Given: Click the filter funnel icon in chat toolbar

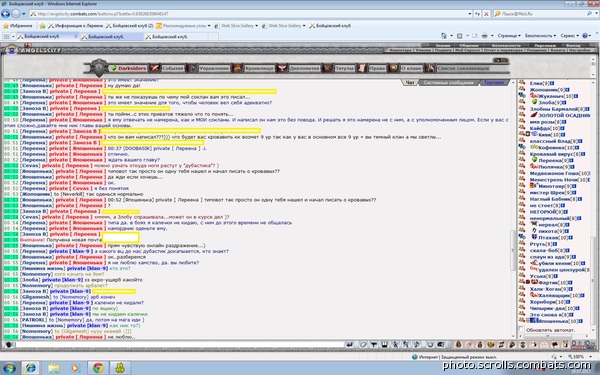Looking at the screenshot, I should [x=374, y=345].
